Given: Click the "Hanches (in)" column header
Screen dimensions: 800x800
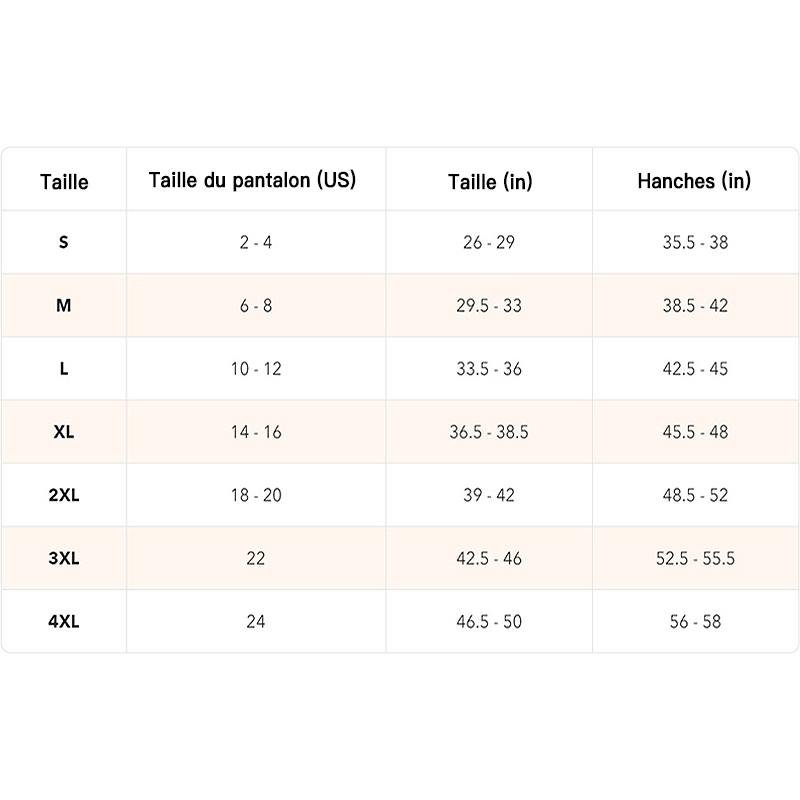Looking at the screenshot, I should coord(694,181).
